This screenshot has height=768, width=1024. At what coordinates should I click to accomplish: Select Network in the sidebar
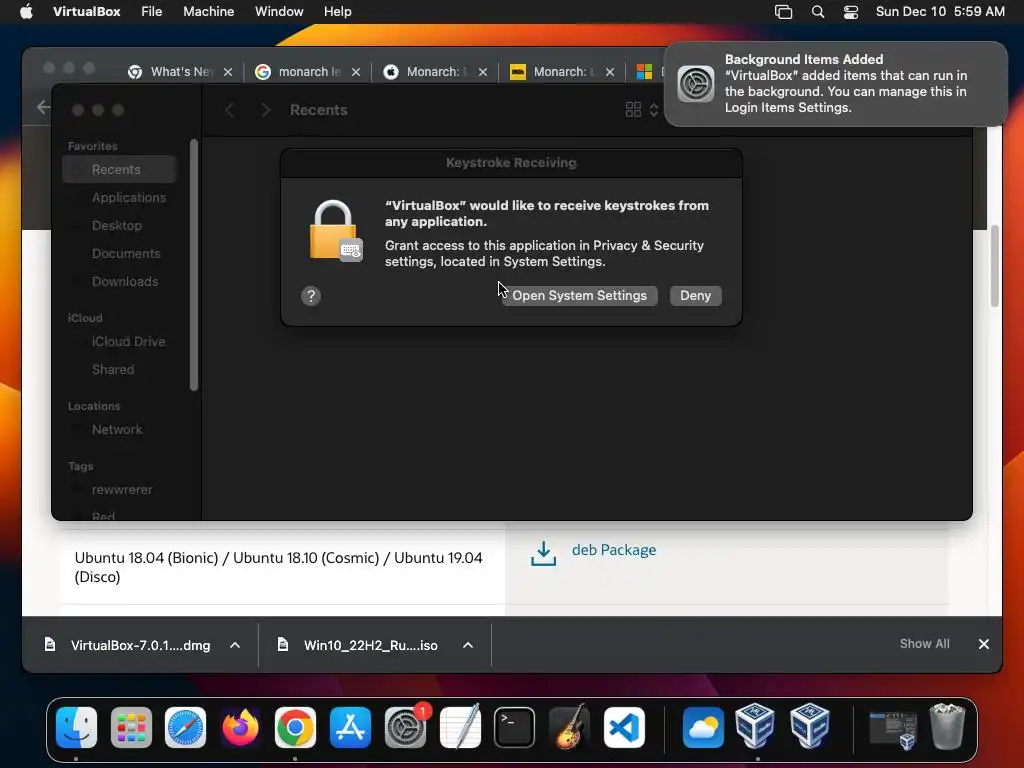tap(119, 430)
